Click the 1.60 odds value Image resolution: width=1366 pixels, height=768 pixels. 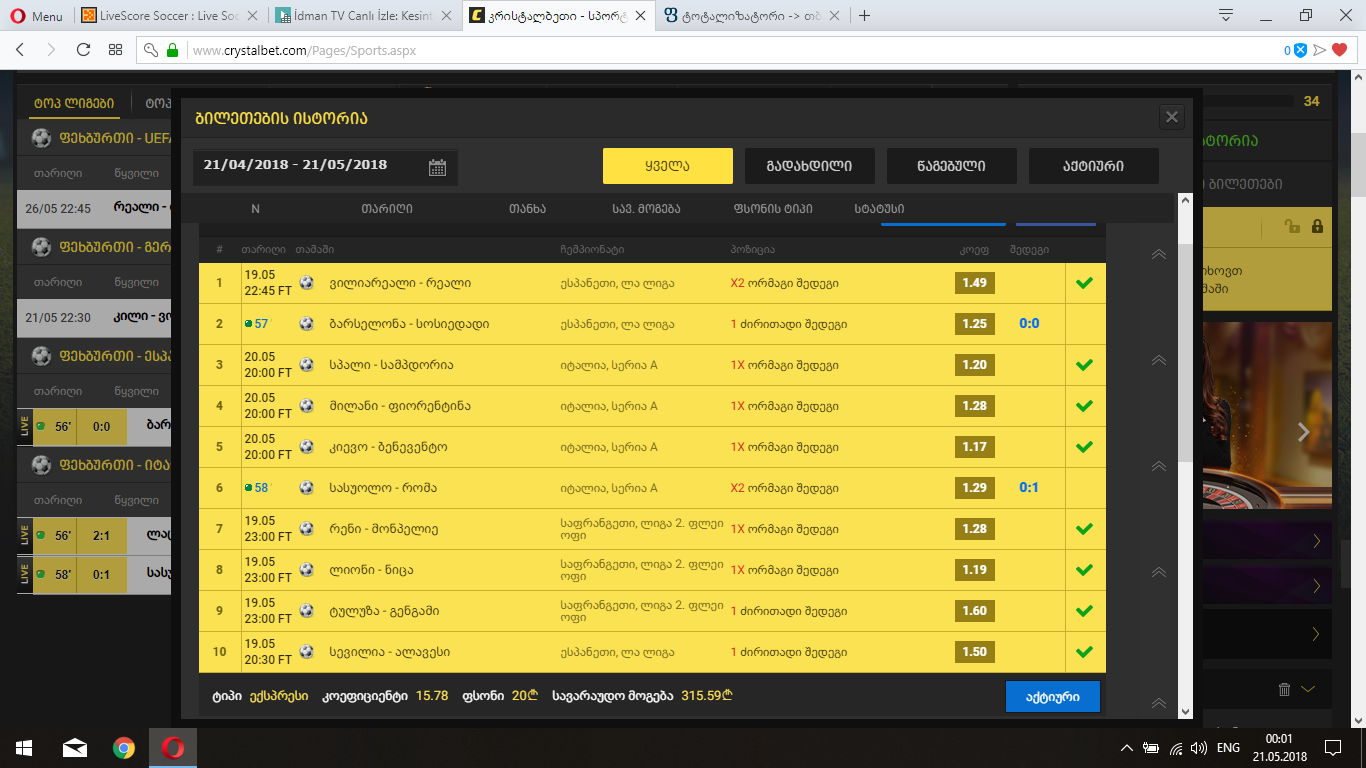[x=975, y=611]
